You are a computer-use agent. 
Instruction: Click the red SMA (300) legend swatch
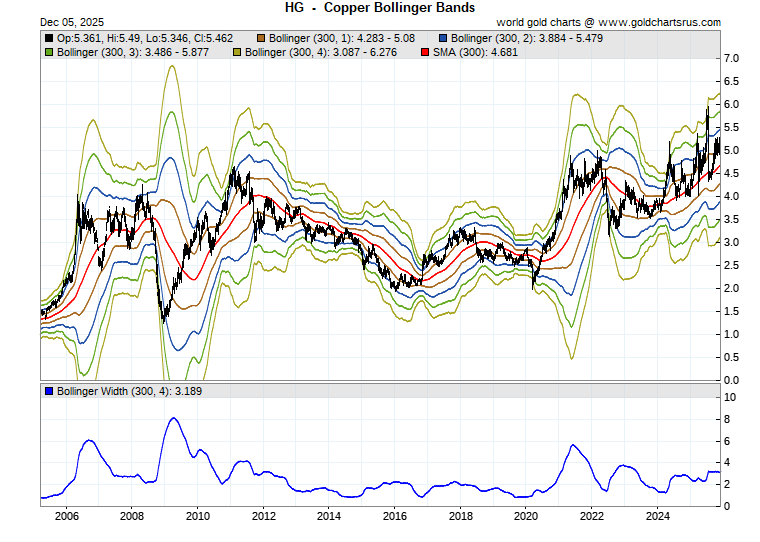pos(425,51)
